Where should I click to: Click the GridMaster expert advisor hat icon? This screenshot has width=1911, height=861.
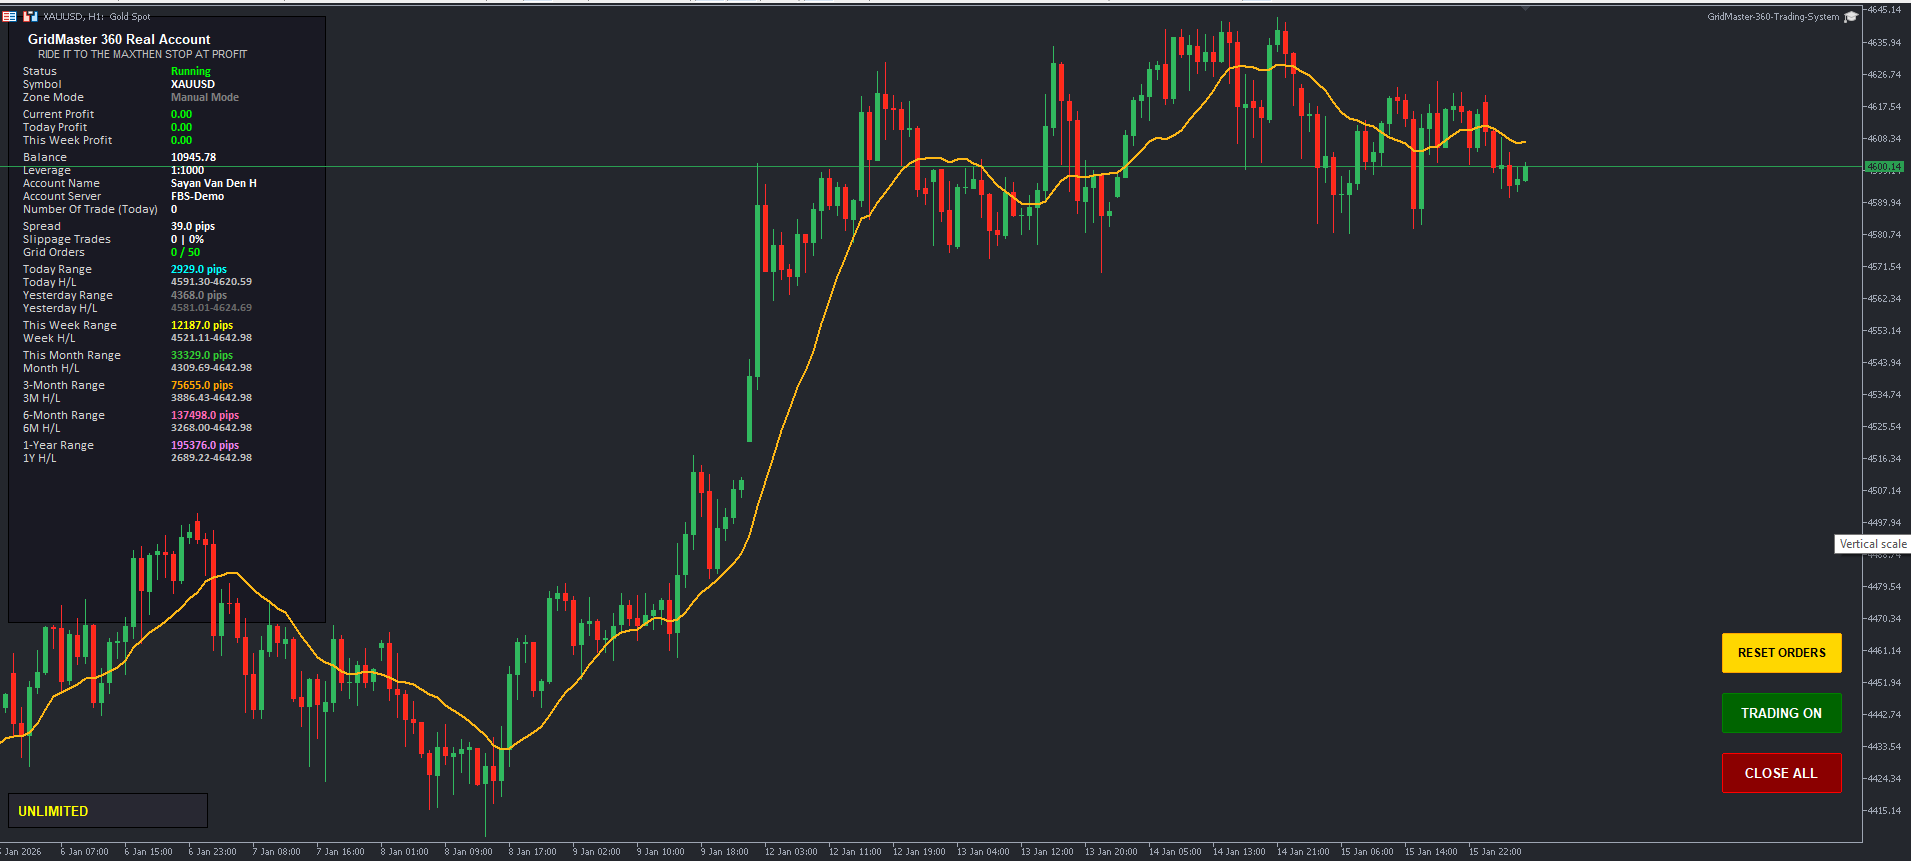point(1851,16)
